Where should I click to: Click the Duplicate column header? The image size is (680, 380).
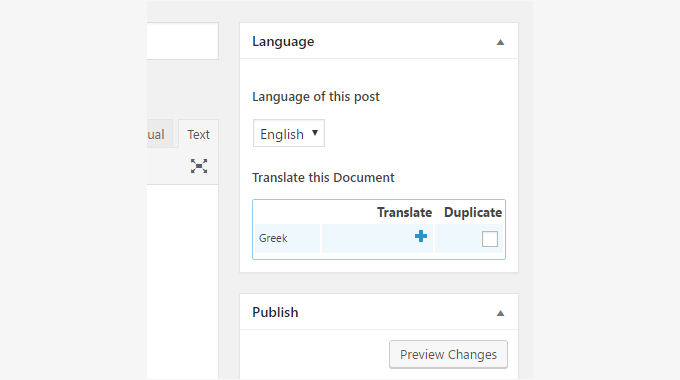473,213
